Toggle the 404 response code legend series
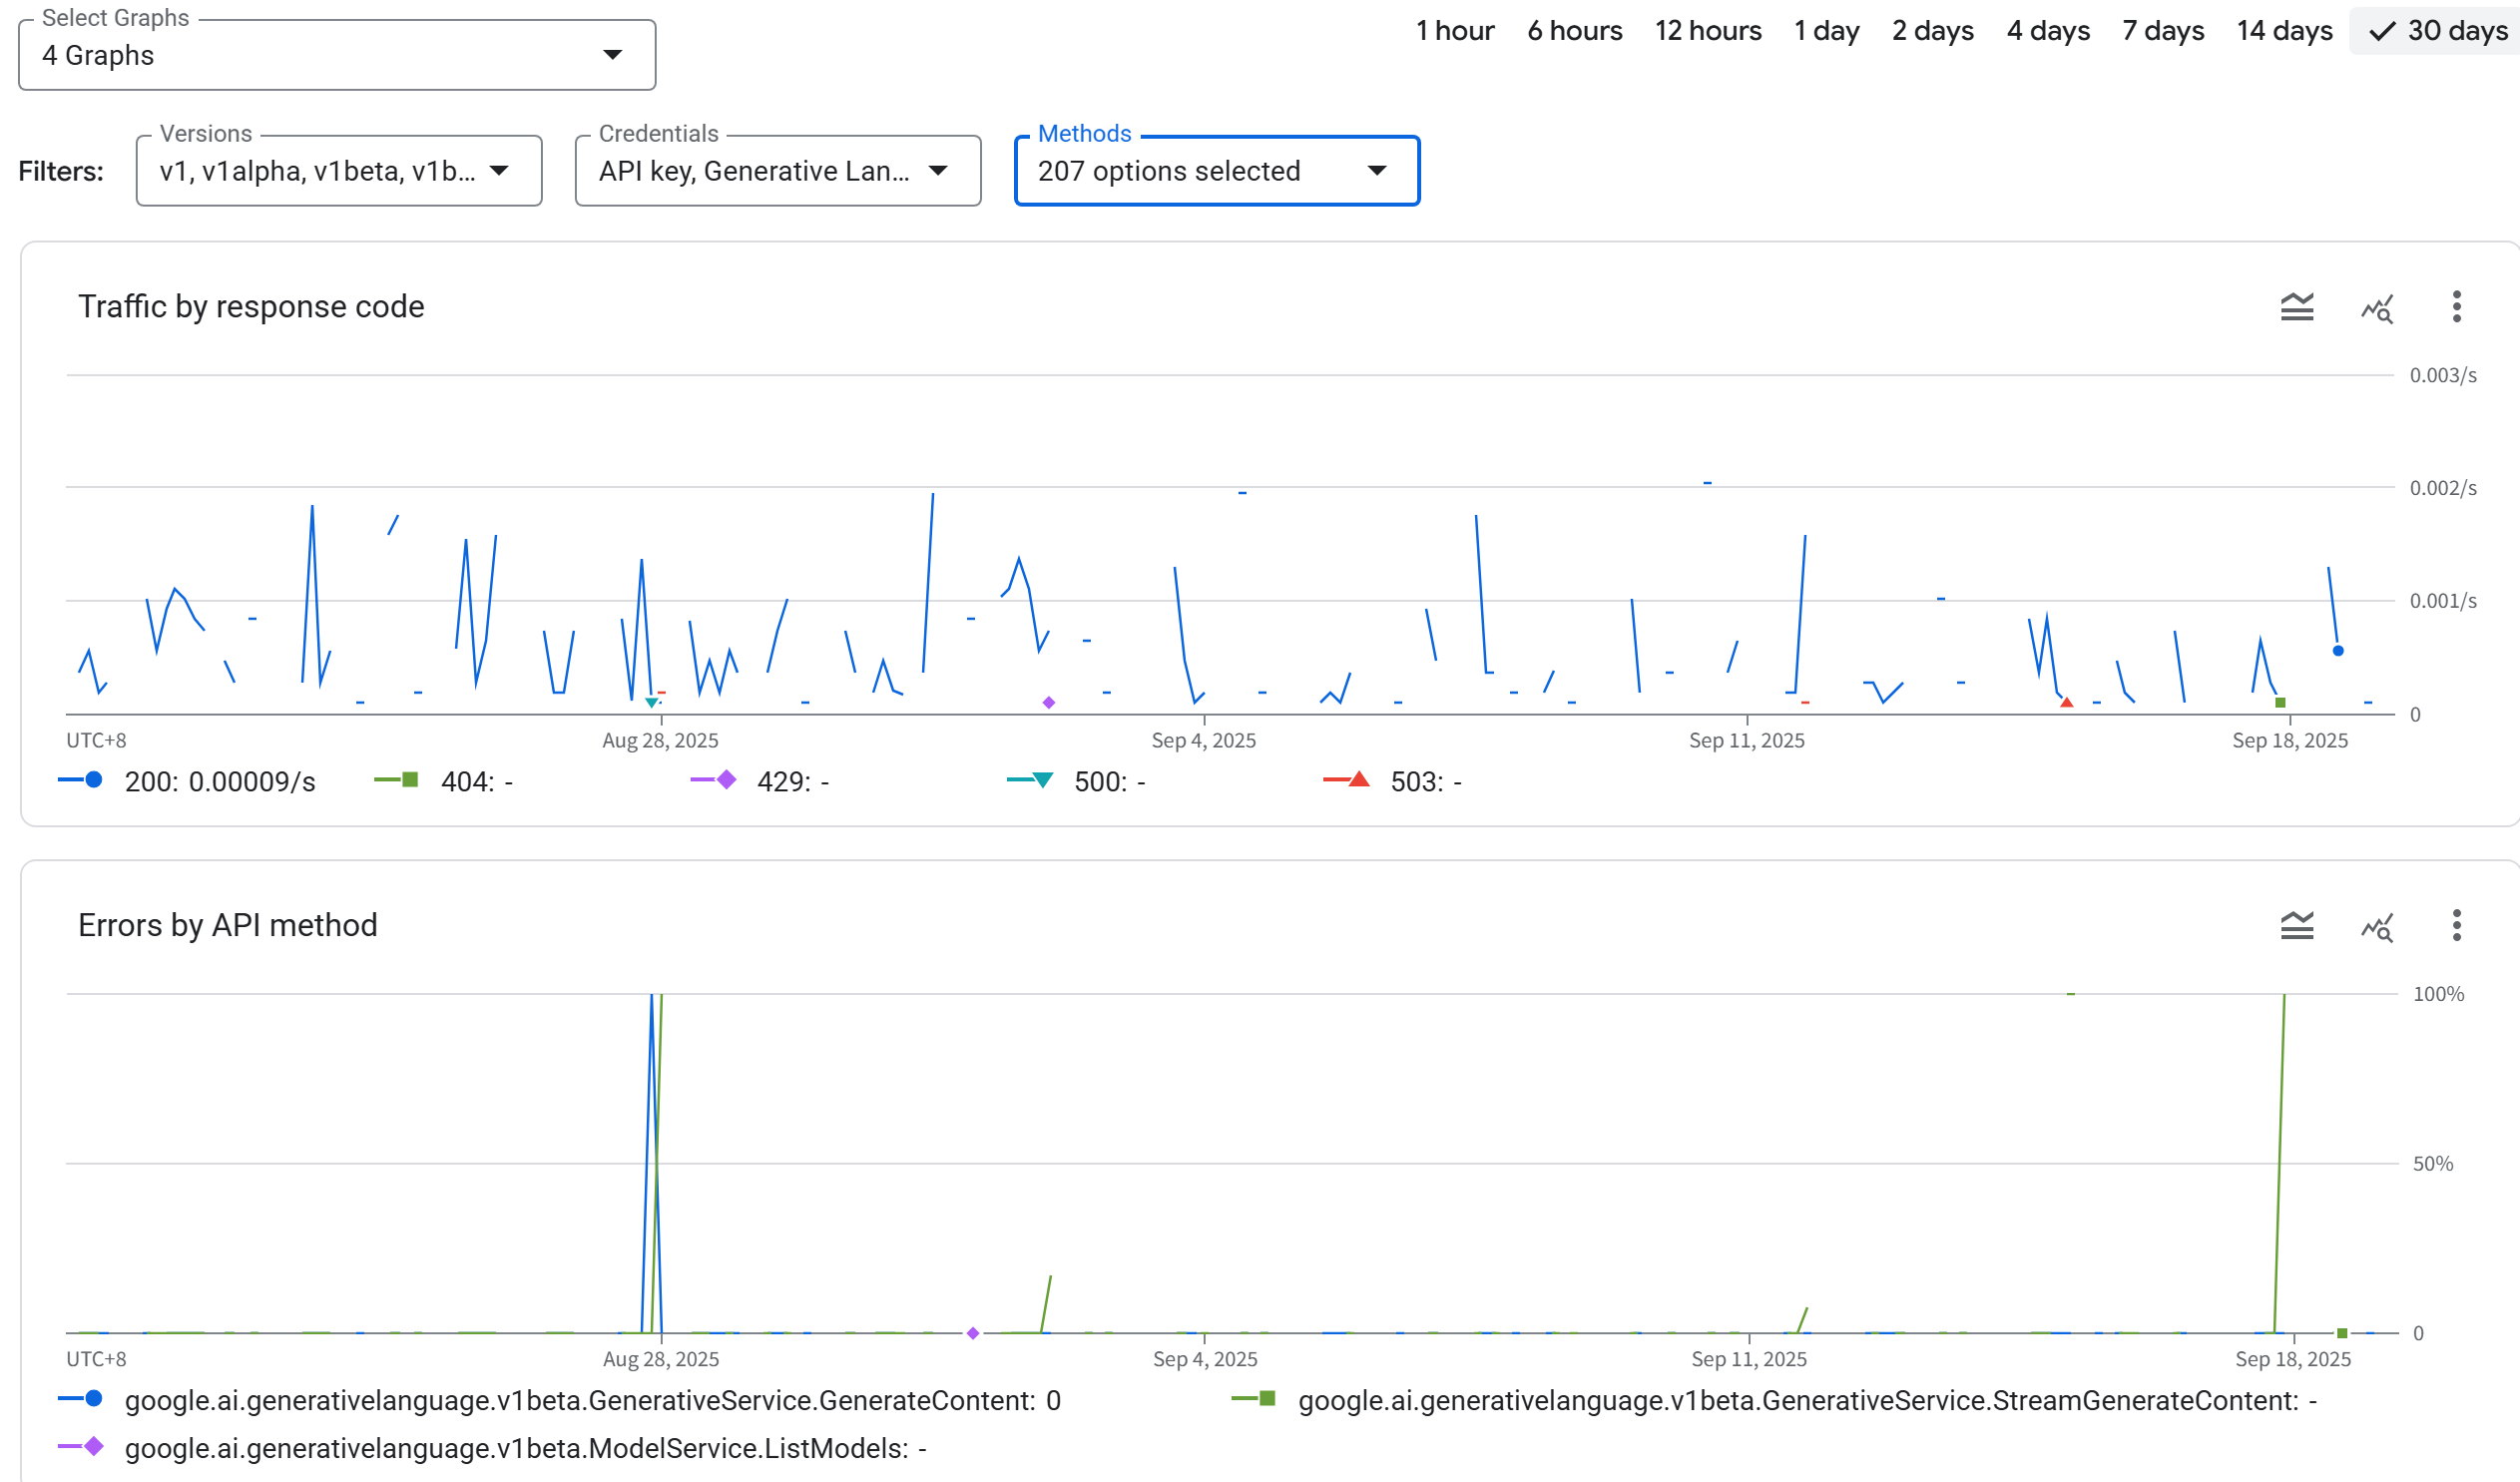 [444, 782]
